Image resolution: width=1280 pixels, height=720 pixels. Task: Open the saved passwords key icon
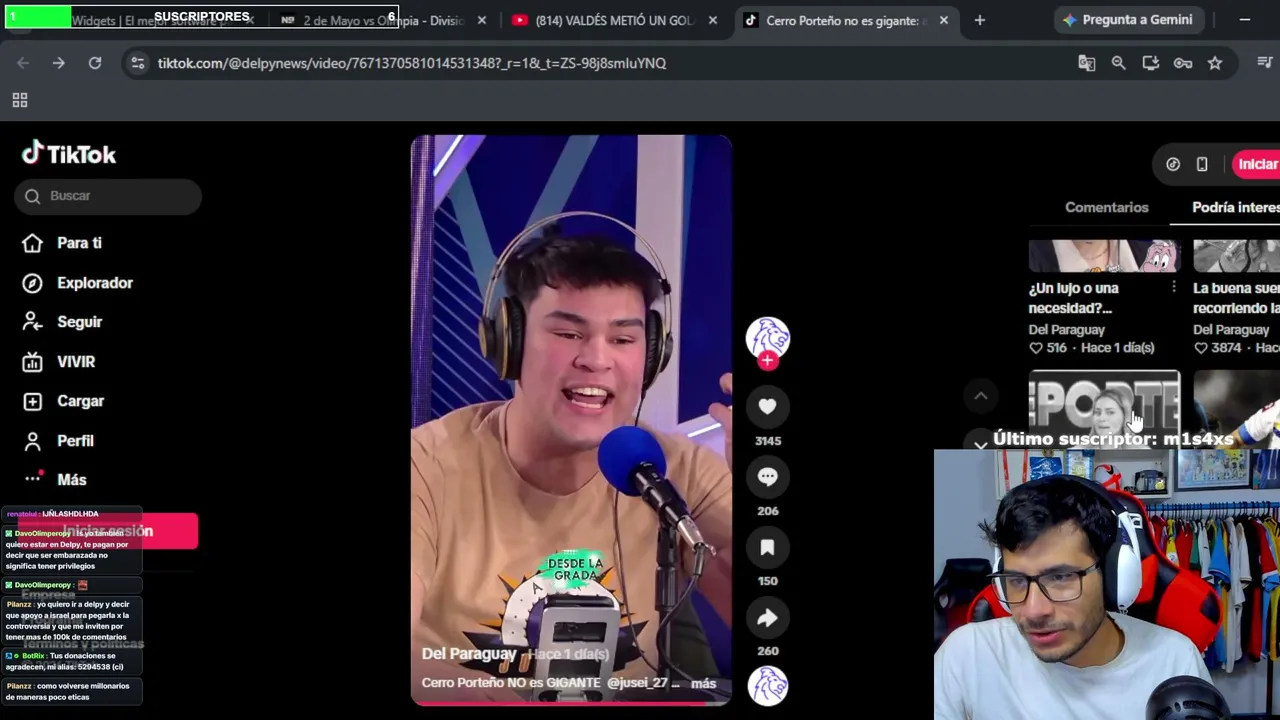click(1183, 63)
